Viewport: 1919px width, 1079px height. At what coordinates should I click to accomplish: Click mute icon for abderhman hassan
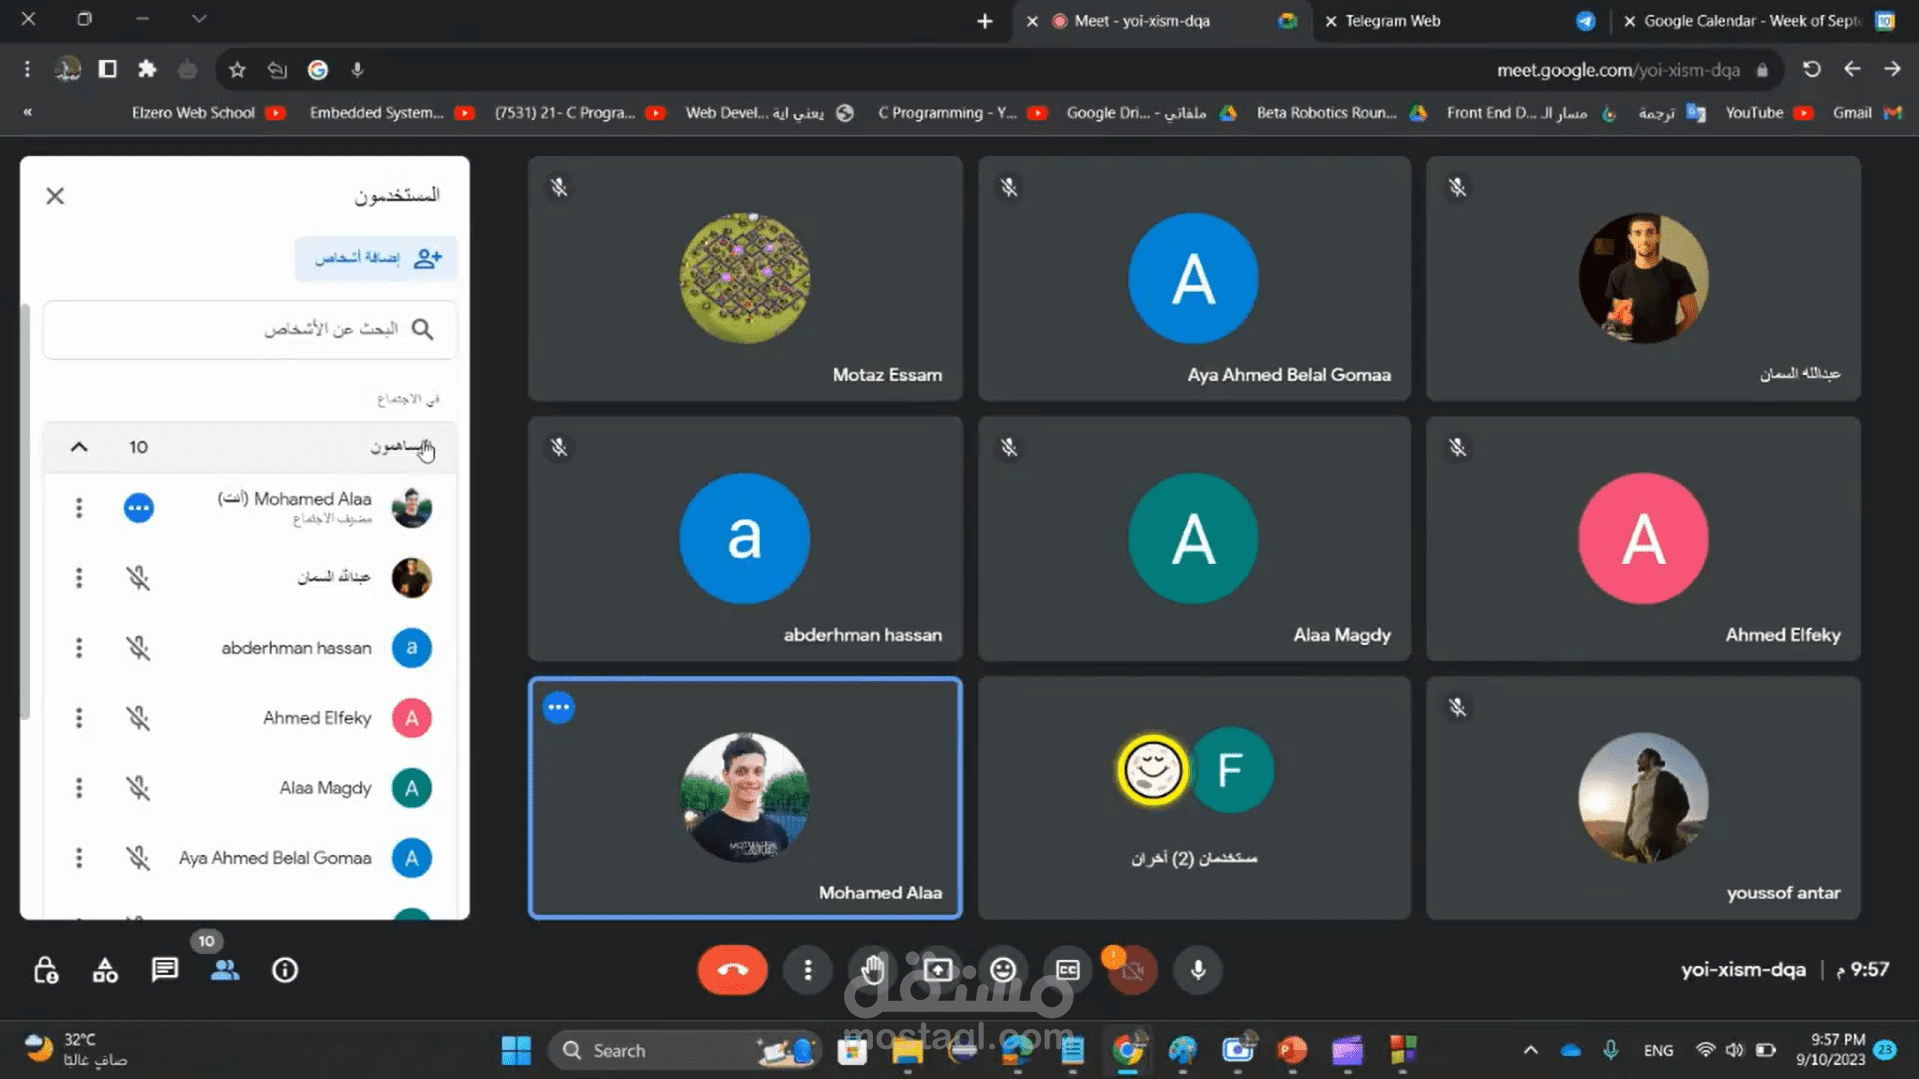[x=138, y=648]
